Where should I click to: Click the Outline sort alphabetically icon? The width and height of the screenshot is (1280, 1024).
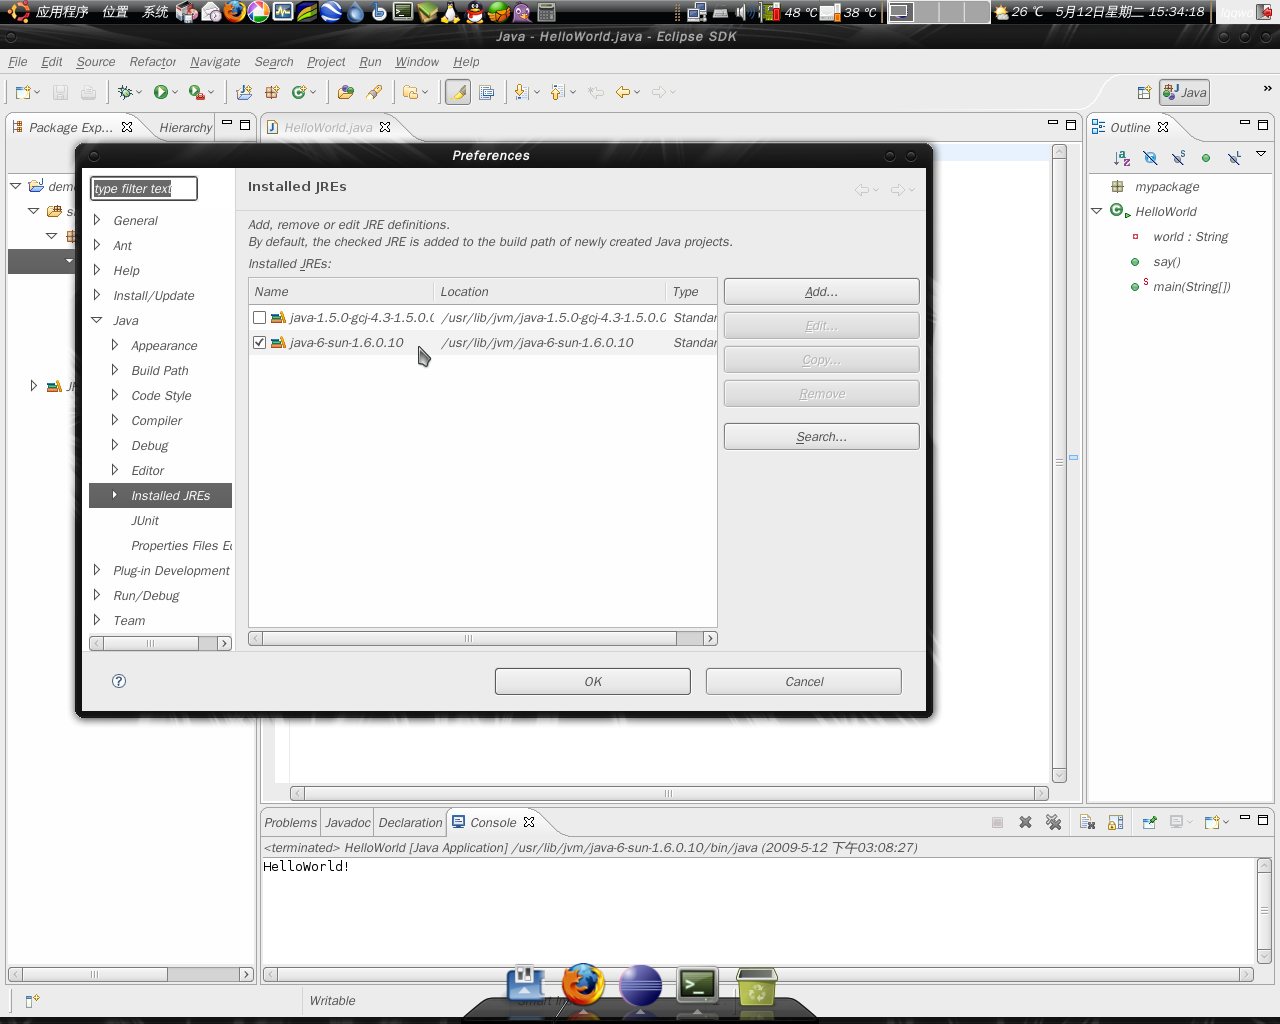click(x=1122, y=158)
